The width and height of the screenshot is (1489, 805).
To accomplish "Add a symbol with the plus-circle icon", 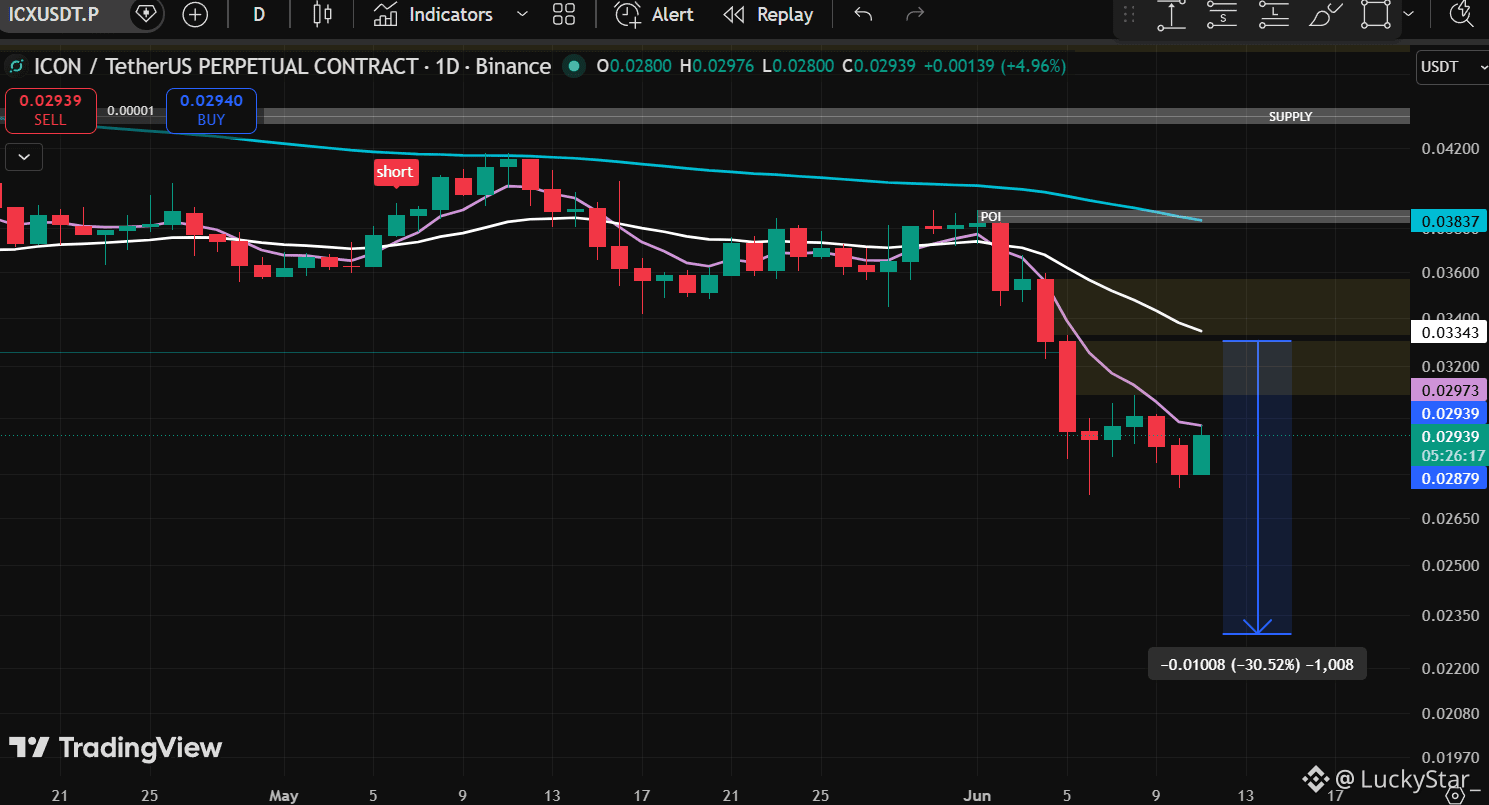I will (195, 14).
